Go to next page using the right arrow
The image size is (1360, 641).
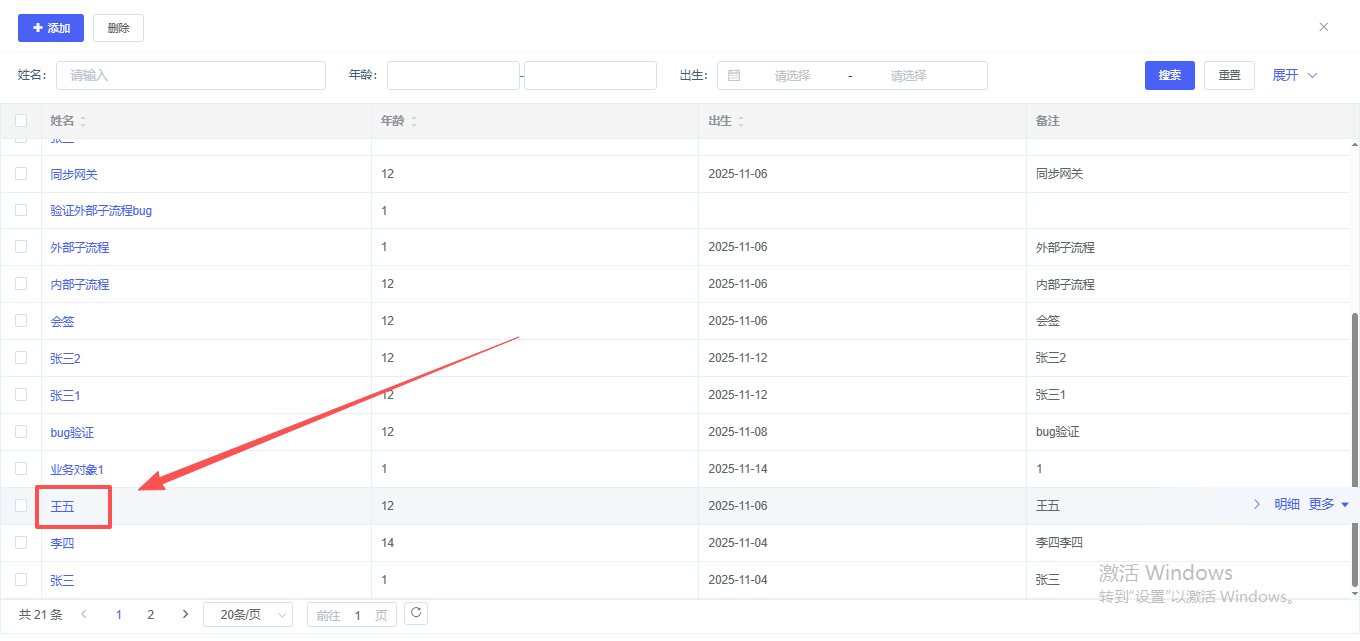coord(185,615)
